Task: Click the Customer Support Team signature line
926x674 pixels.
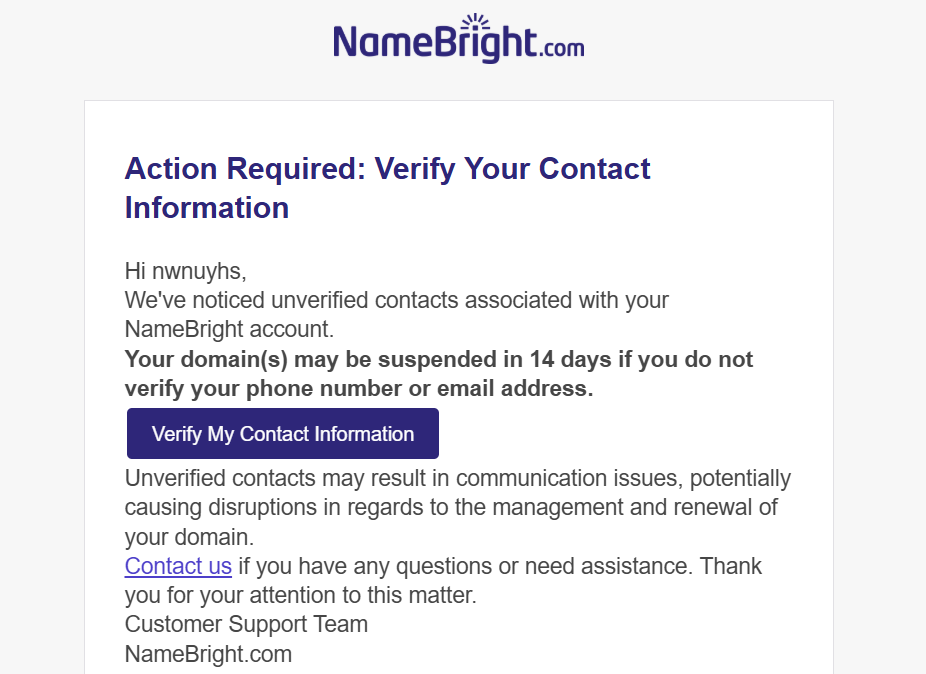Action: tap(246, 624)
